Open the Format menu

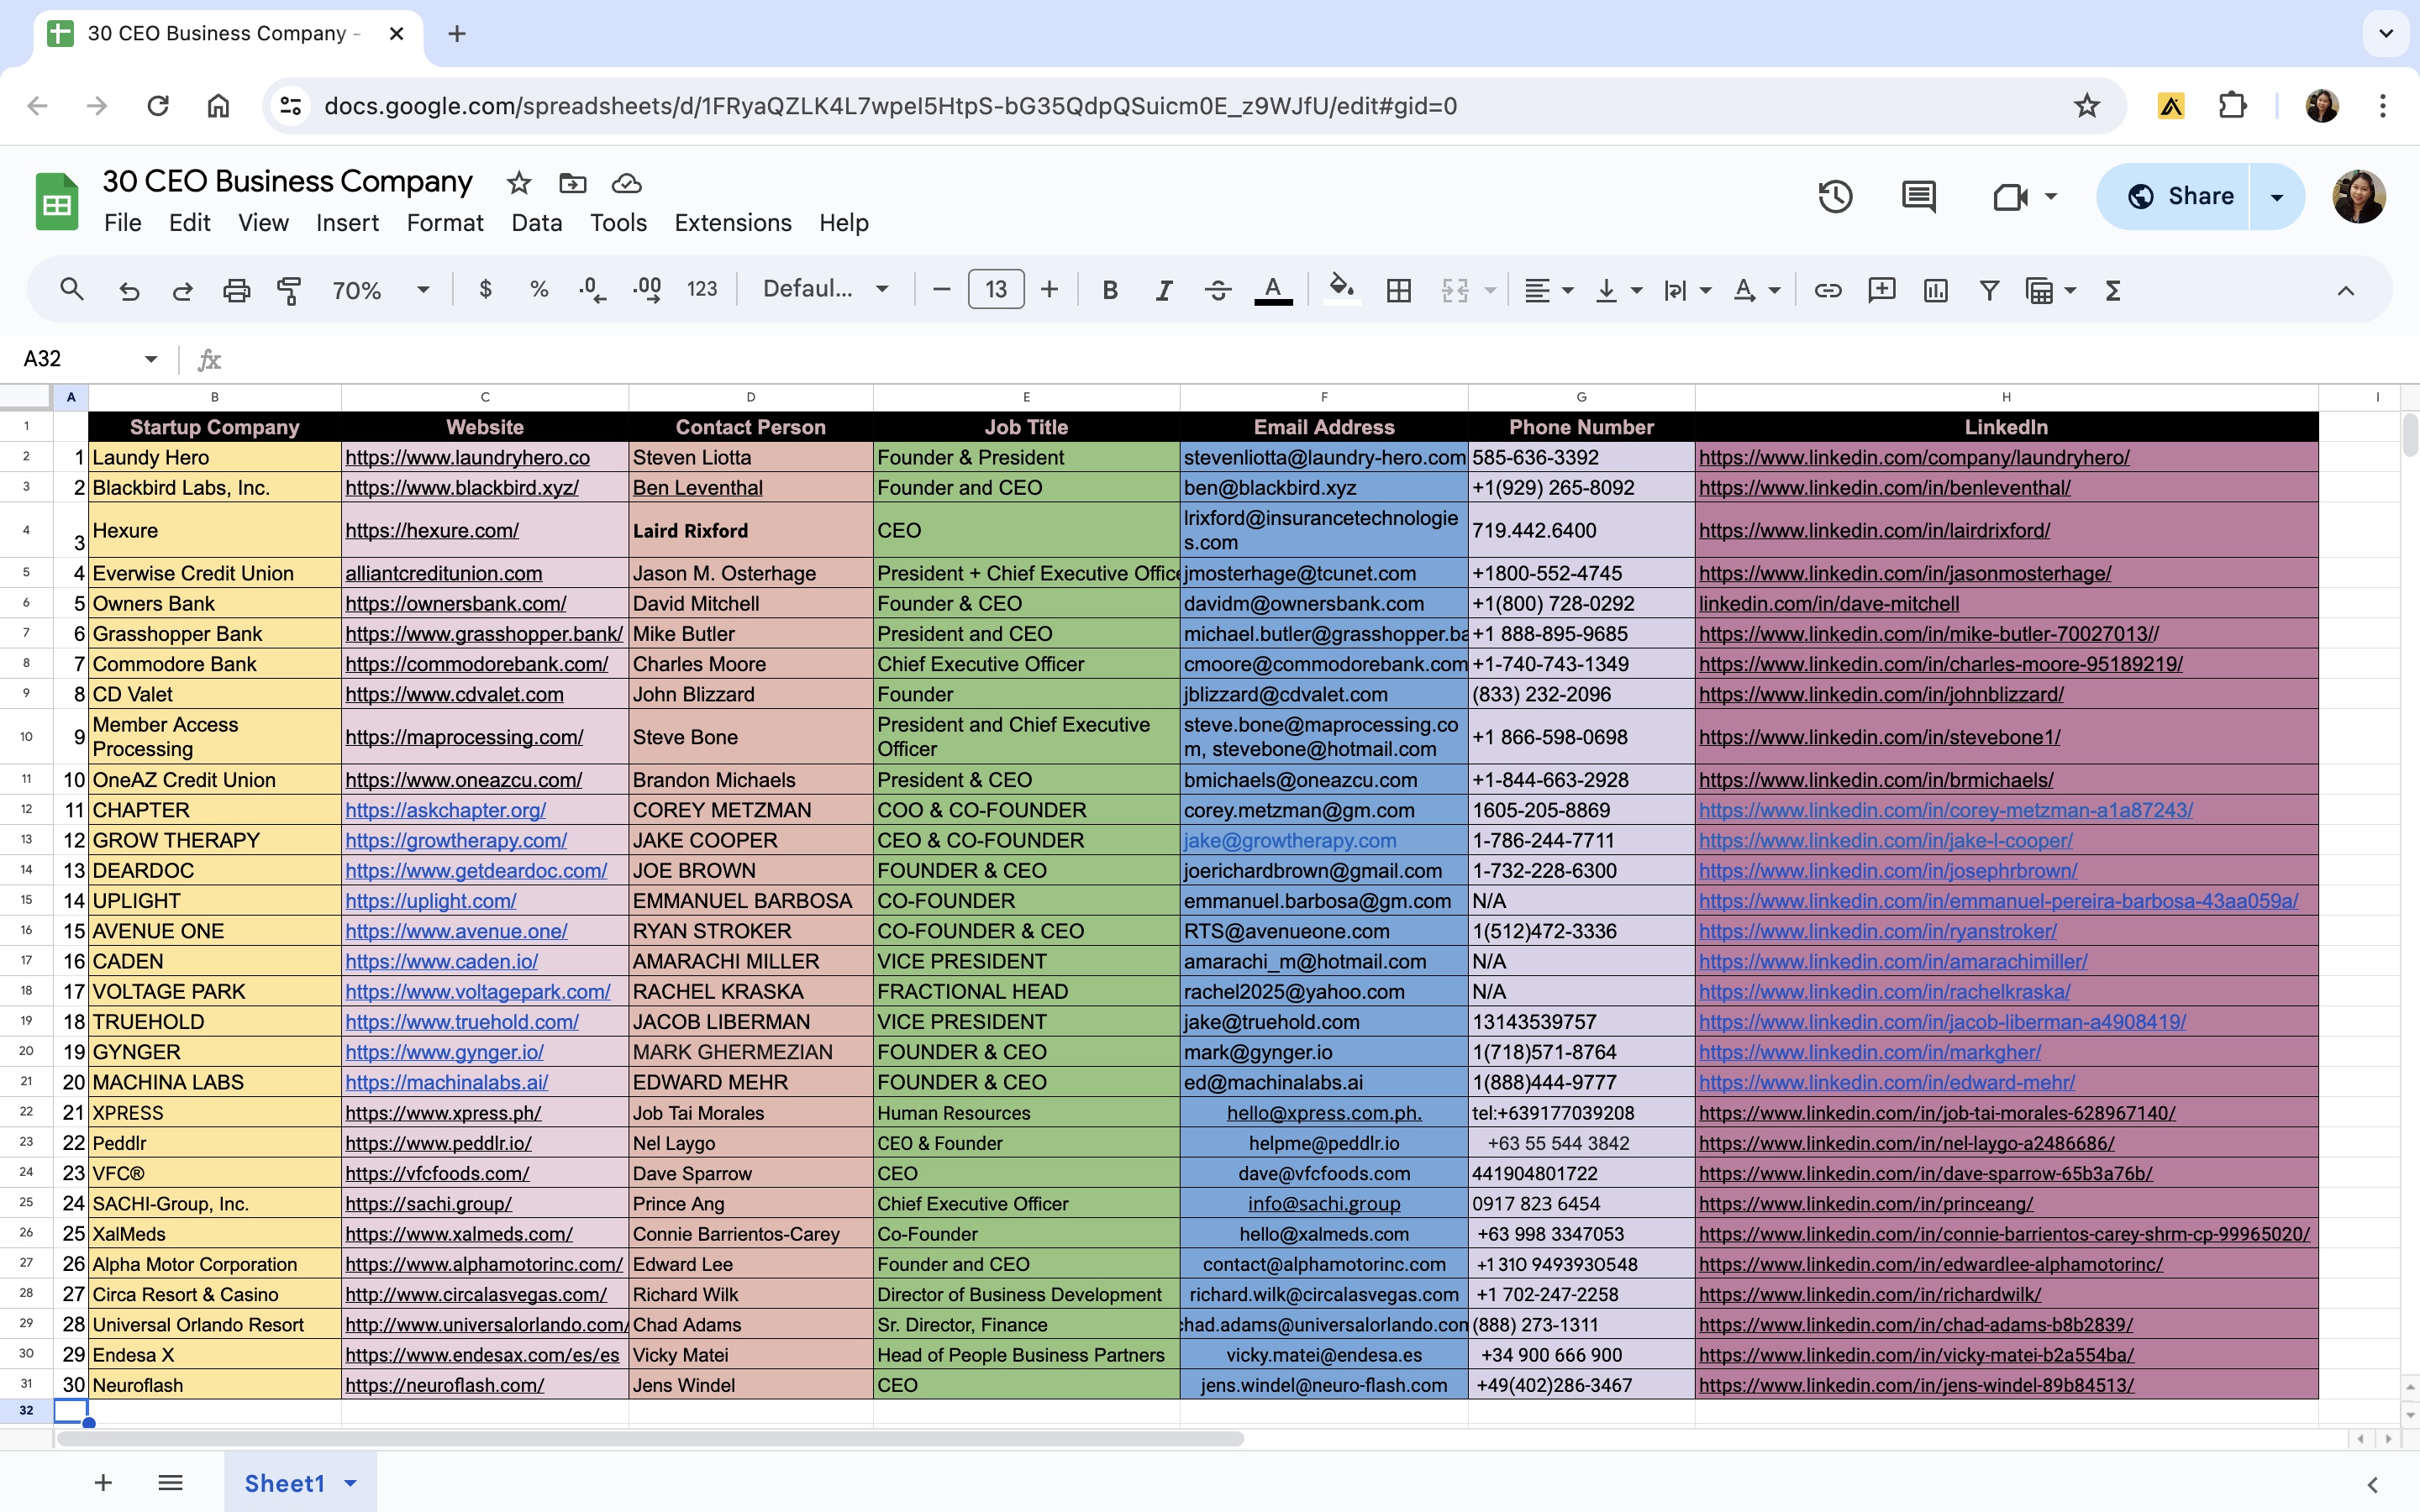click(x=445, y=223)
